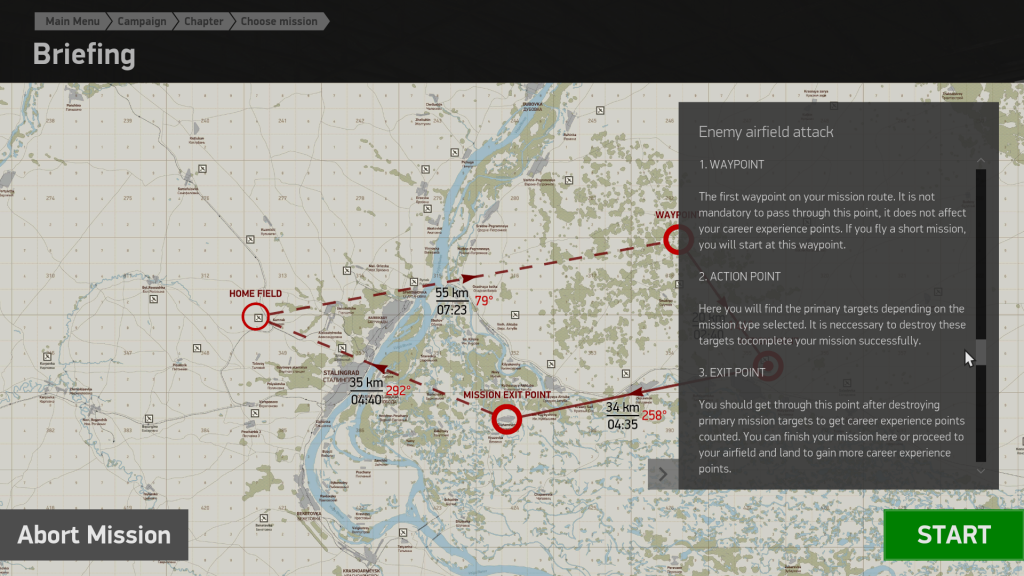This screenshot has height=576, width=1024.
Task: Collapse the mission description panel
Action: [662, 473]
